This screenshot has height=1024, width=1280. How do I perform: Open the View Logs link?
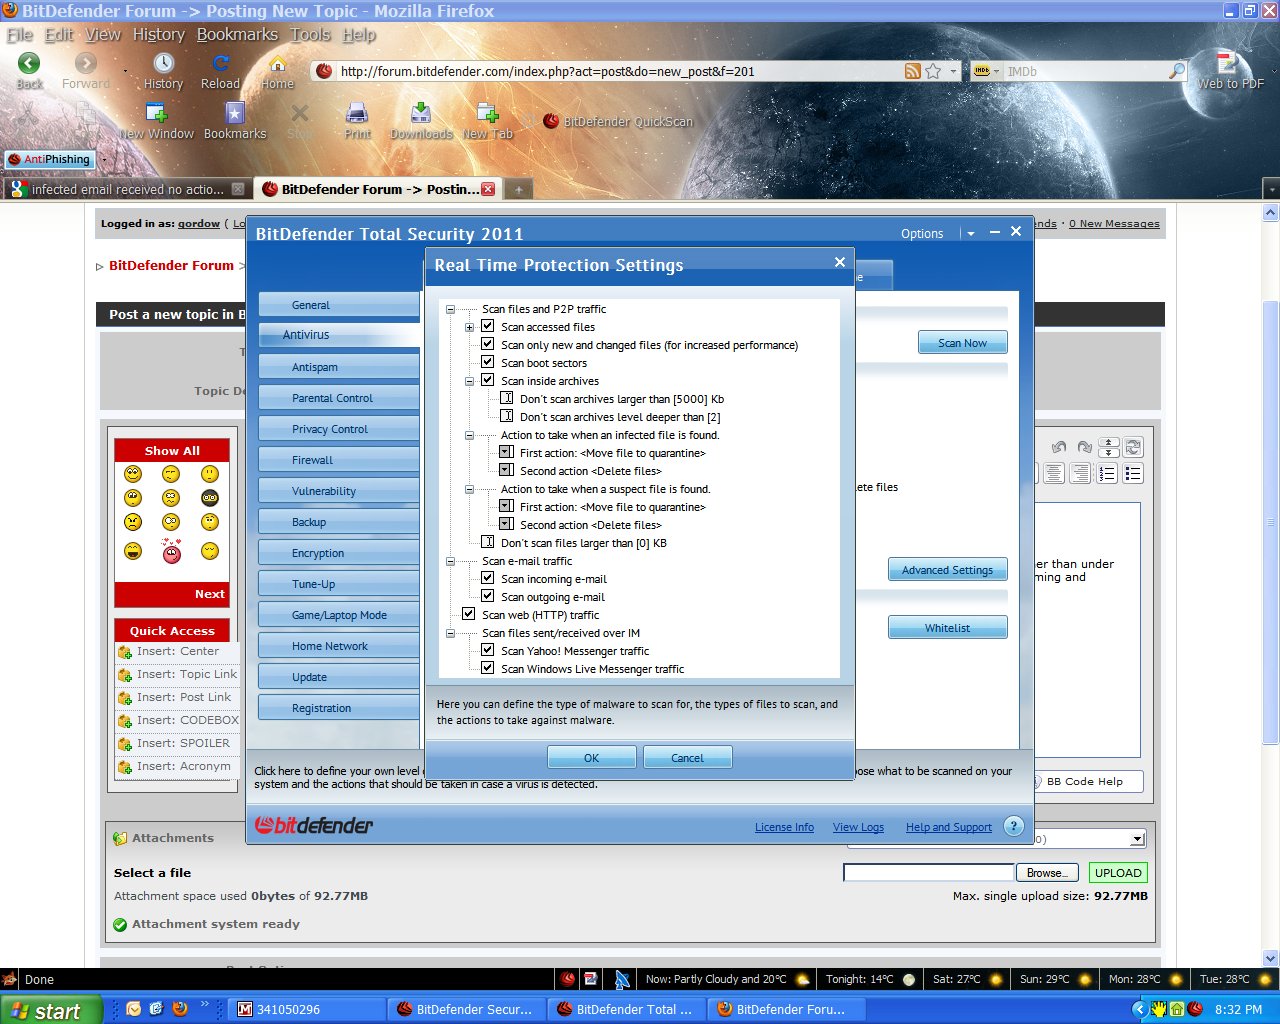pos(858,827)
